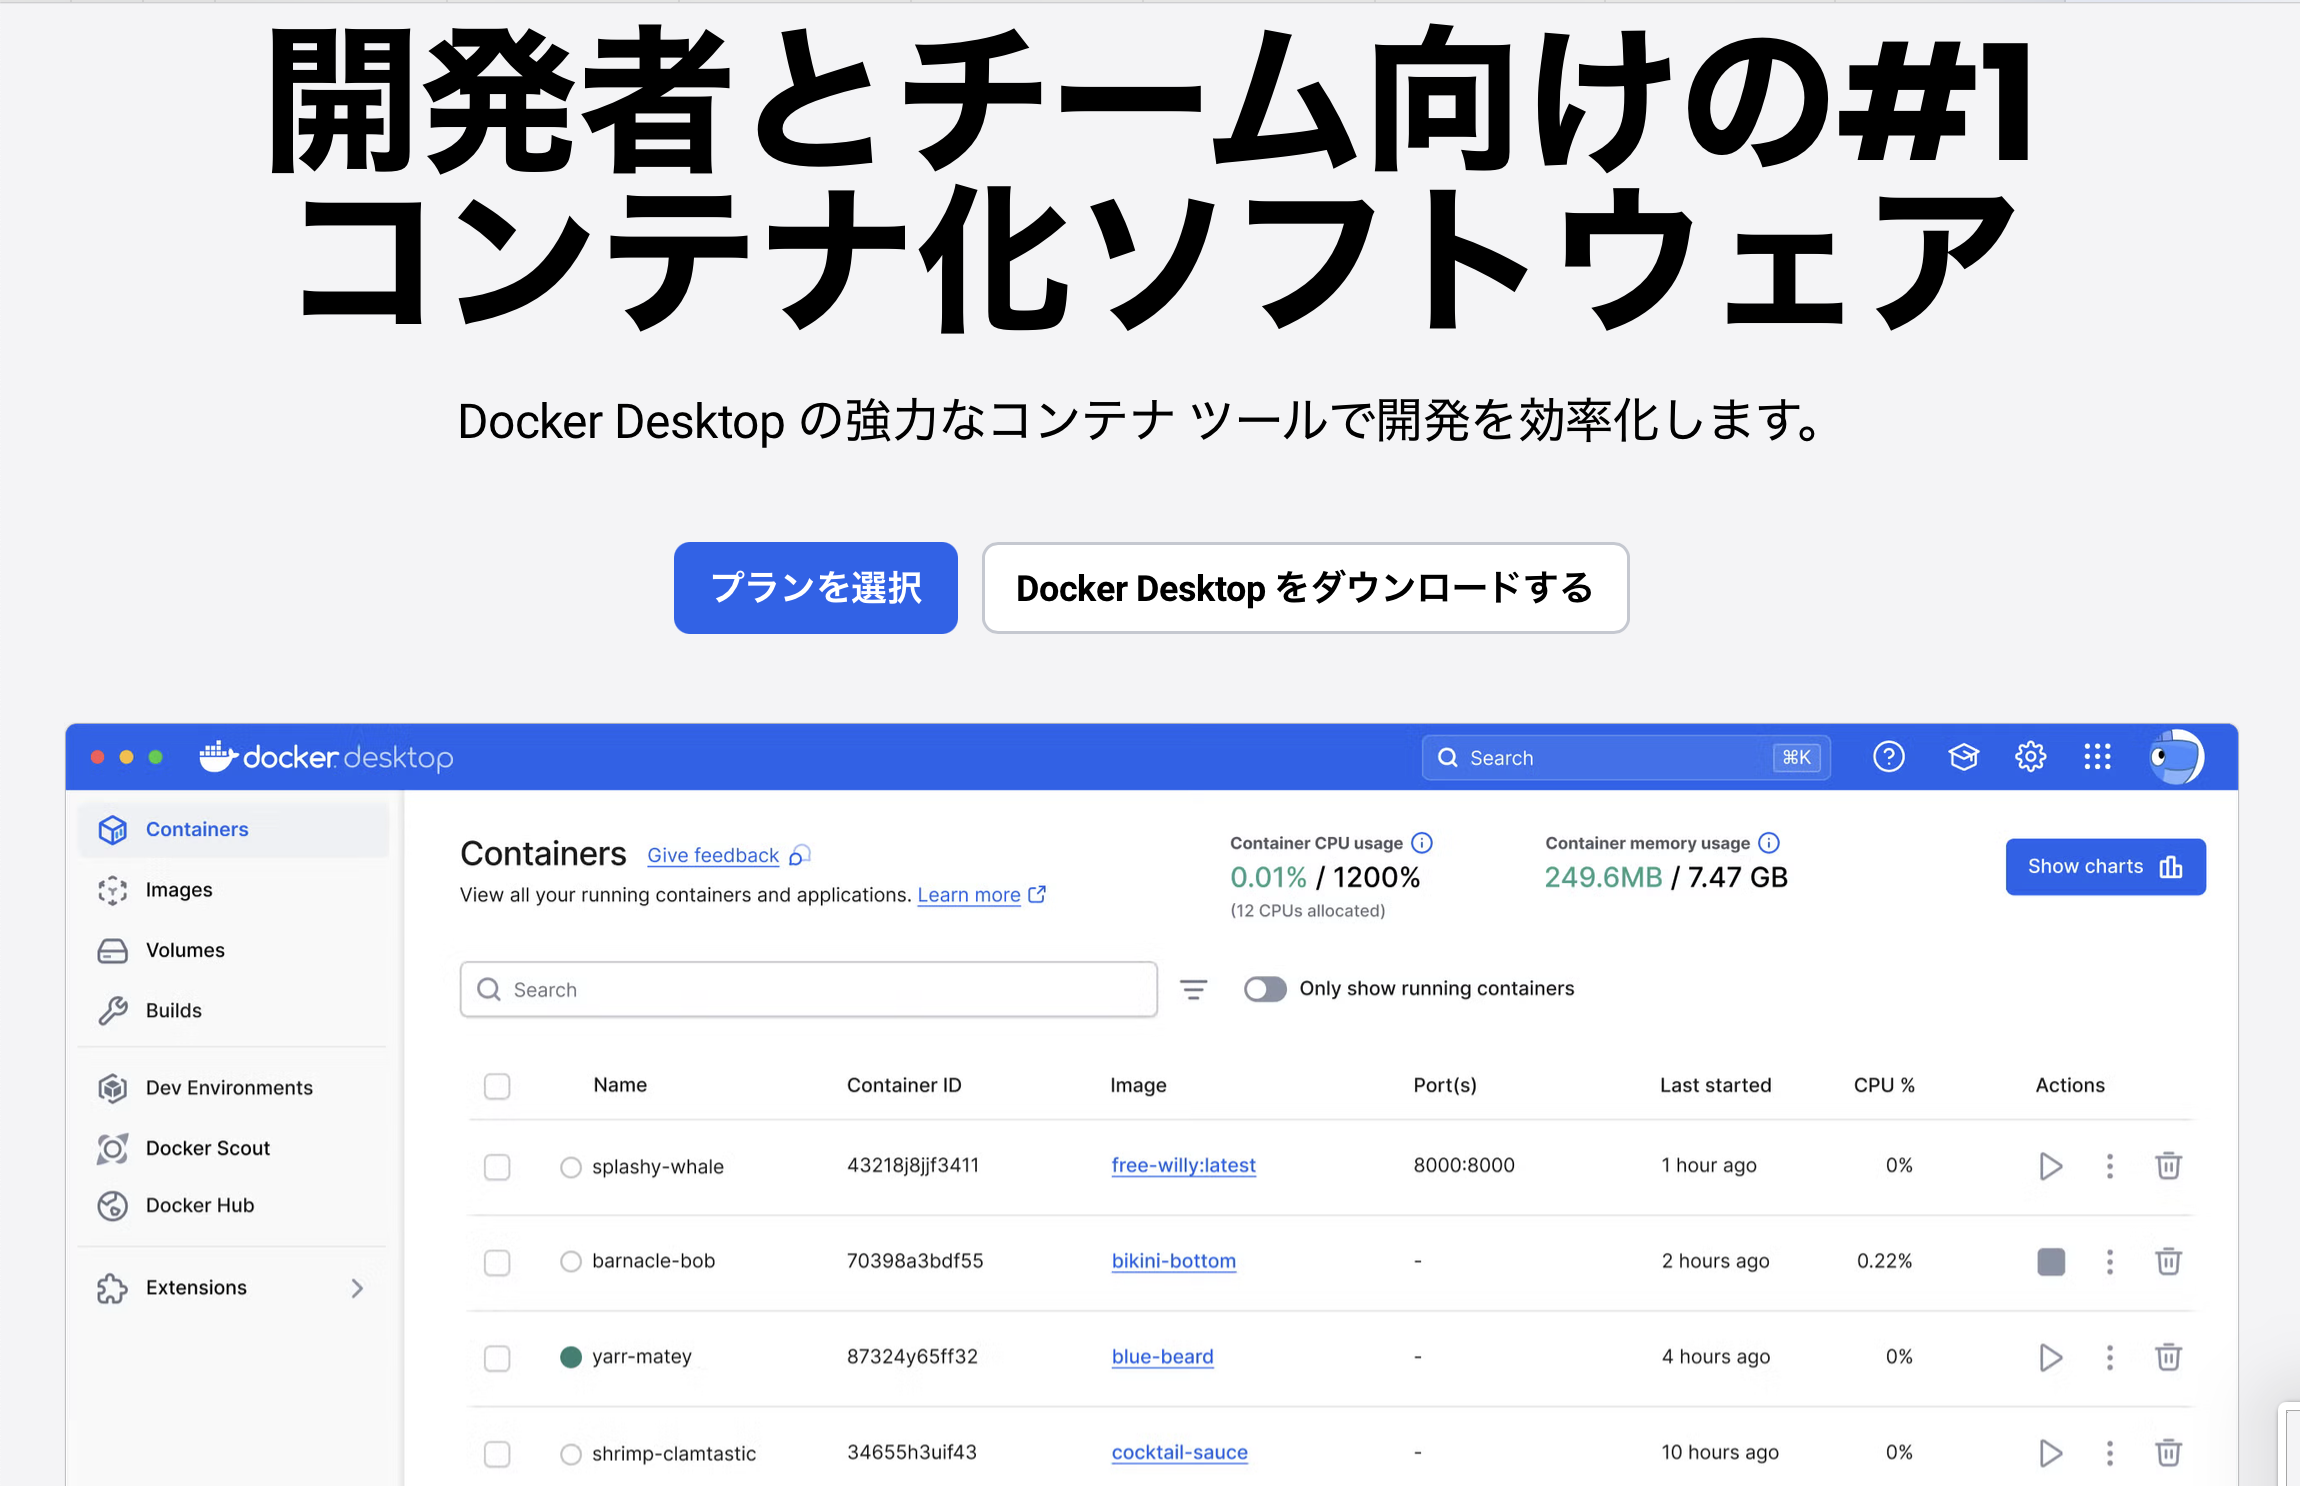This screenshot has height=1486, width=2300.
Task: Check the barnacle-bob row checkbox
Action: point(497,1263)
